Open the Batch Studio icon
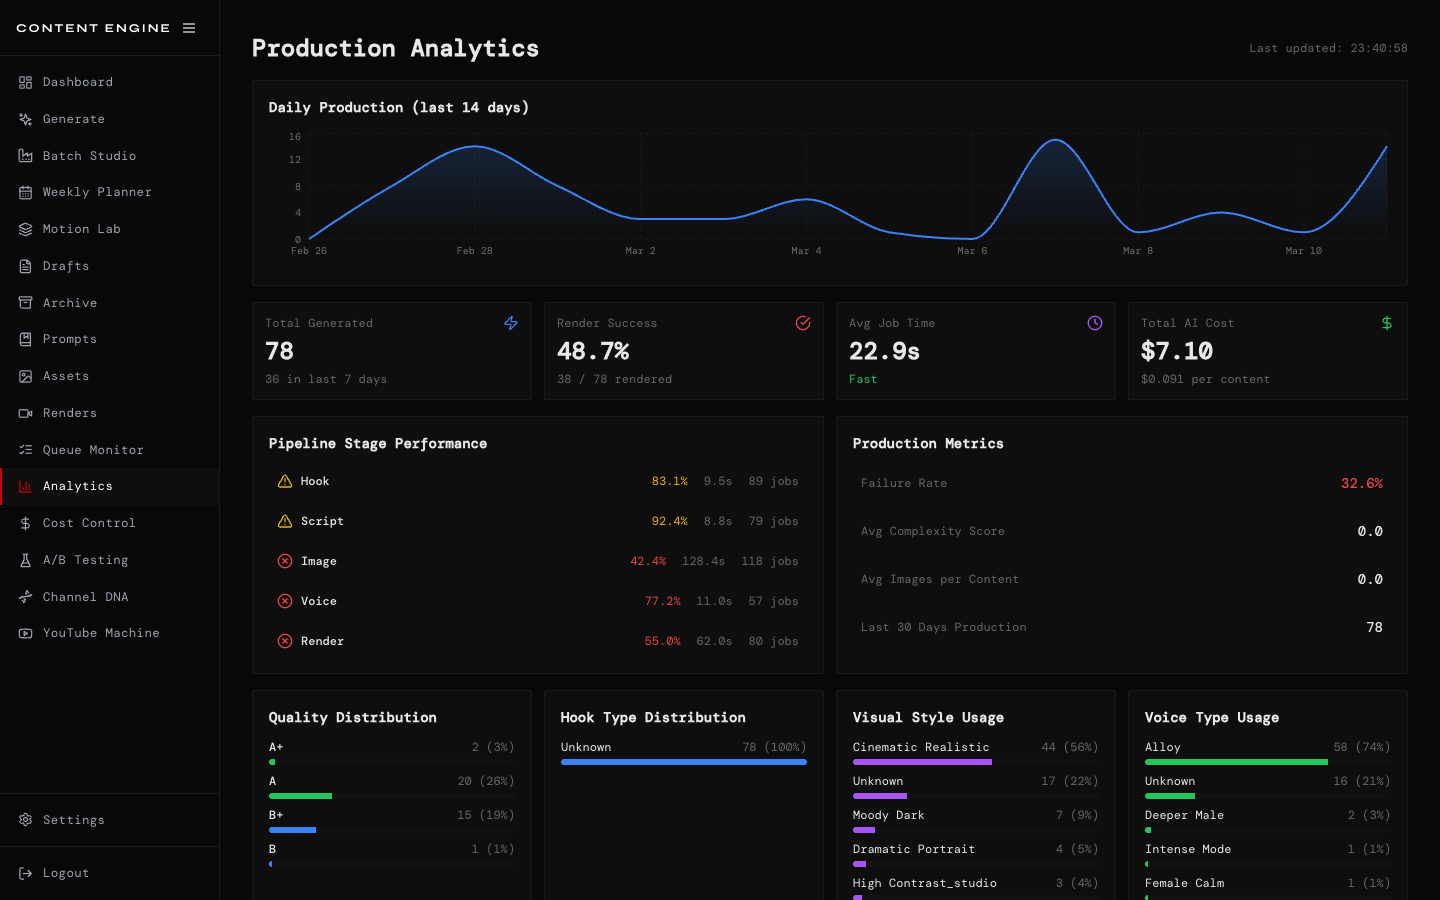This screenshot has width=1440, height=900. [24, 155]
